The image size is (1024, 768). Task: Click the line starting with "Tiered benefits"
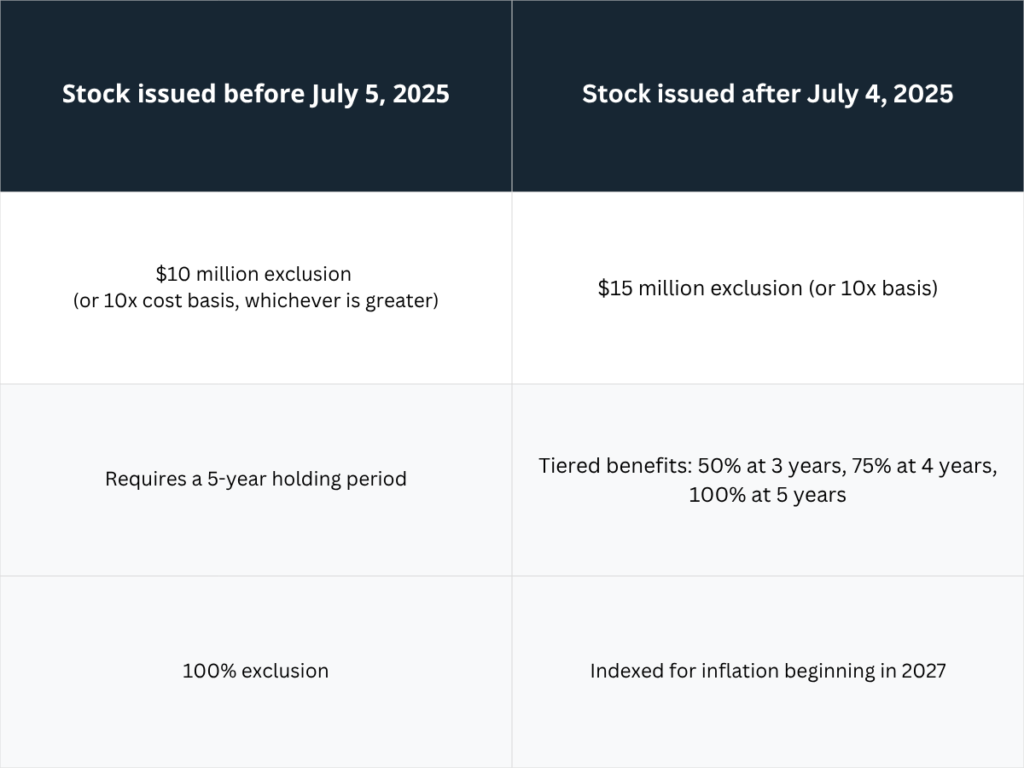(767, 466)
